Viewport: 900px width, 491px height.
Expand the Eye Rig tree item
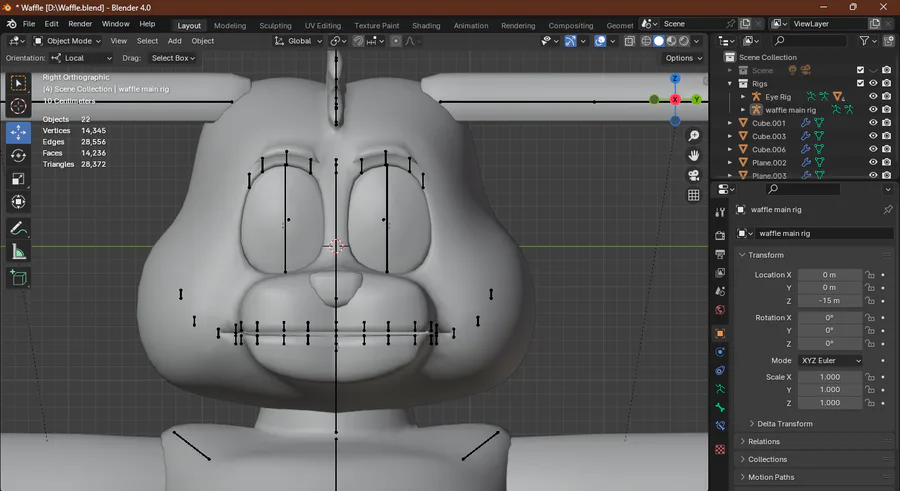pos(743,97)
